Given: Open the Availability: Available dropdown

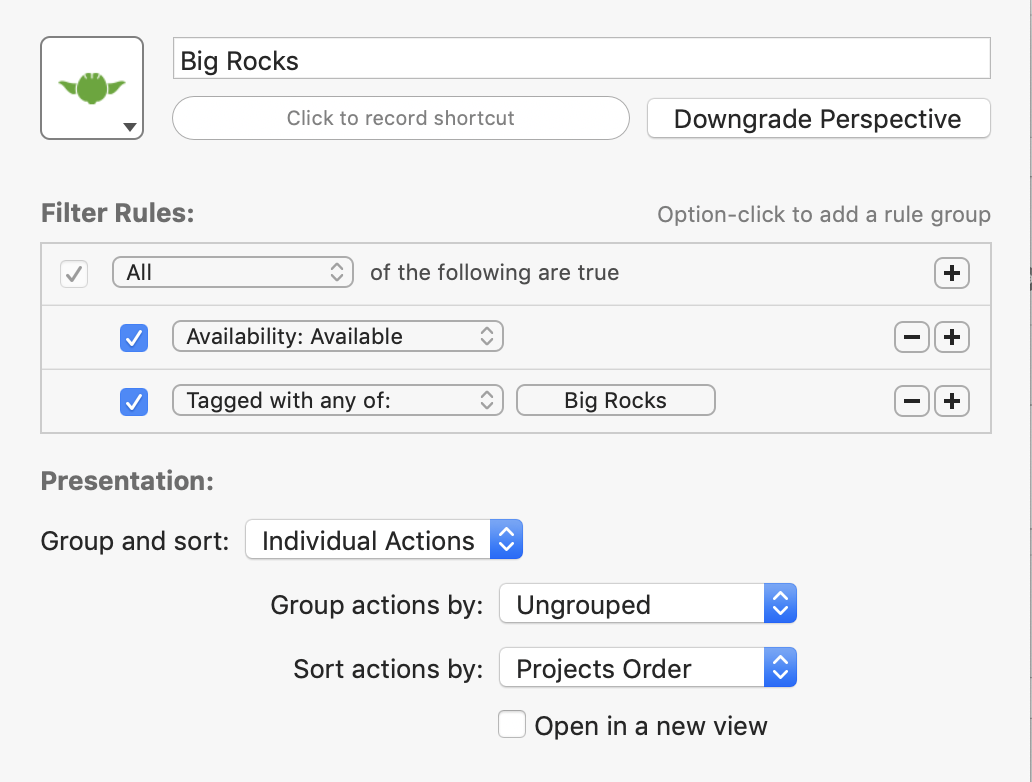Looking at the screenshot, I should coord(338,336).
